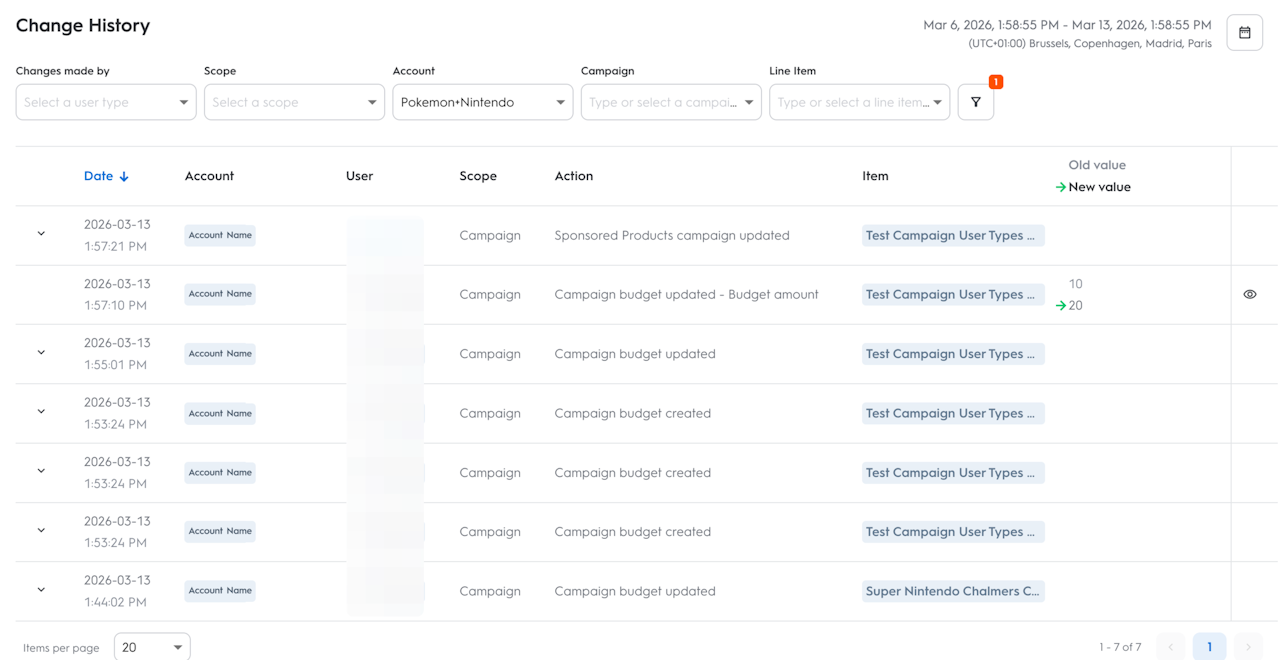Click the Account Name tag in first row
This screenshot has width=1280, height=660.
coord(220,235)
